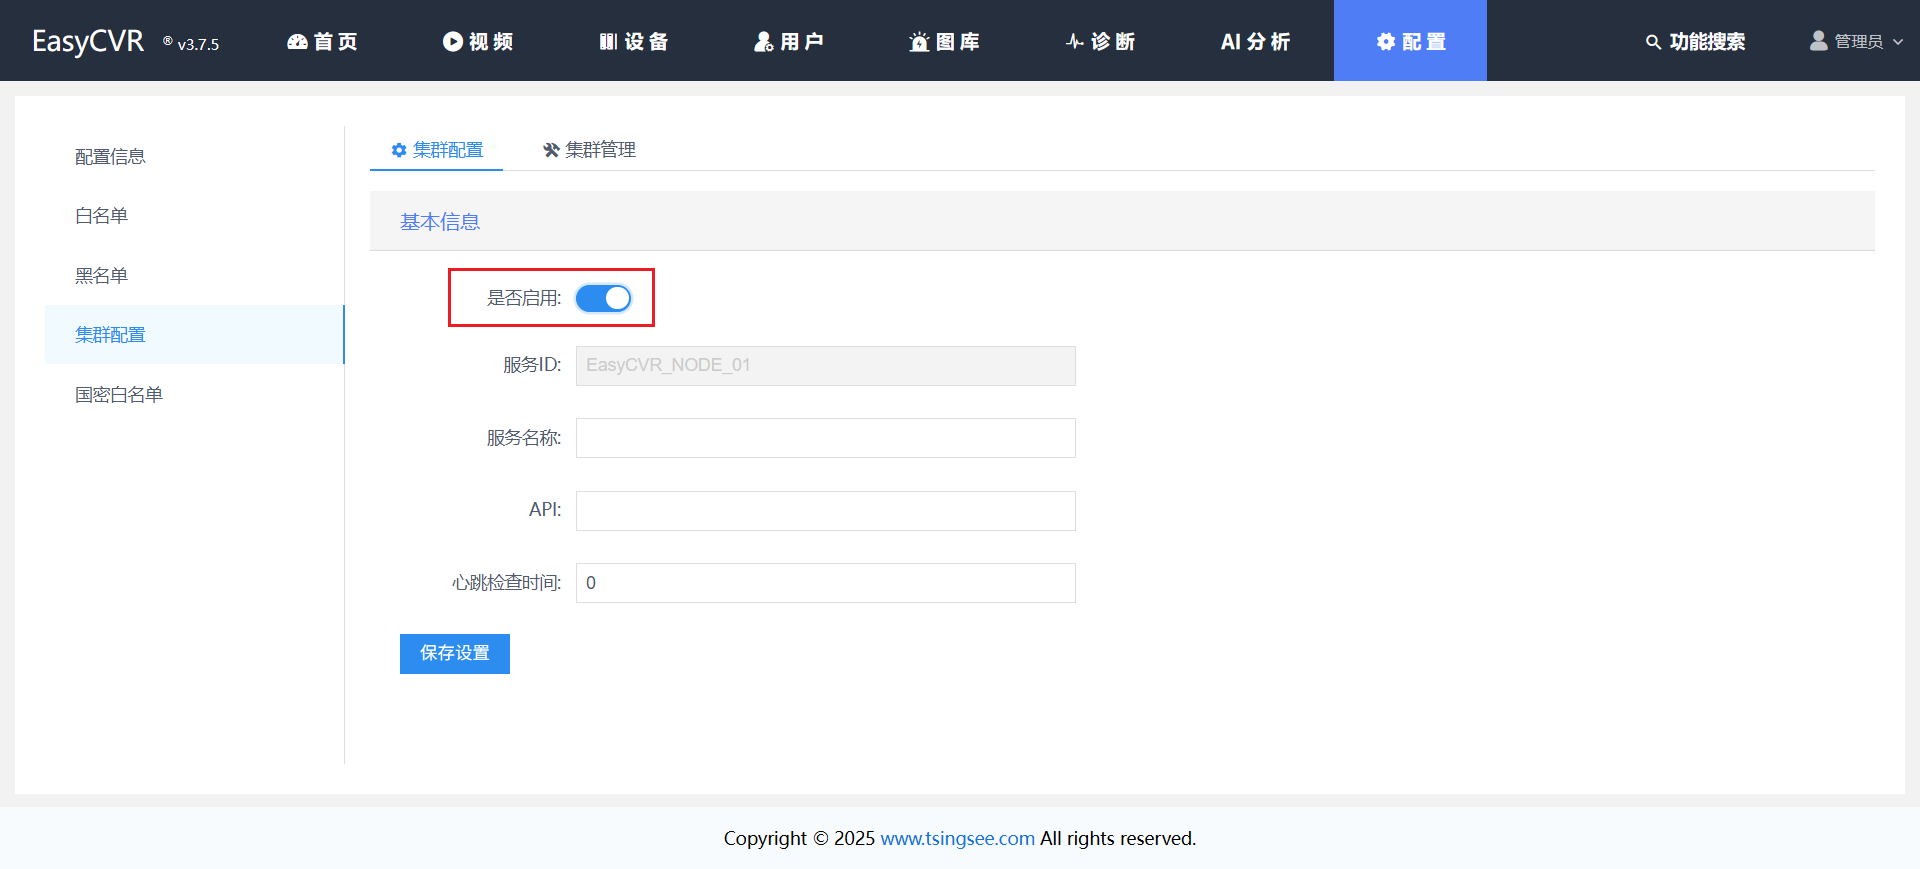Screen dimensions: 1920x869
Task: Click the EasyCVR logo
Action: tap(88, 41)
